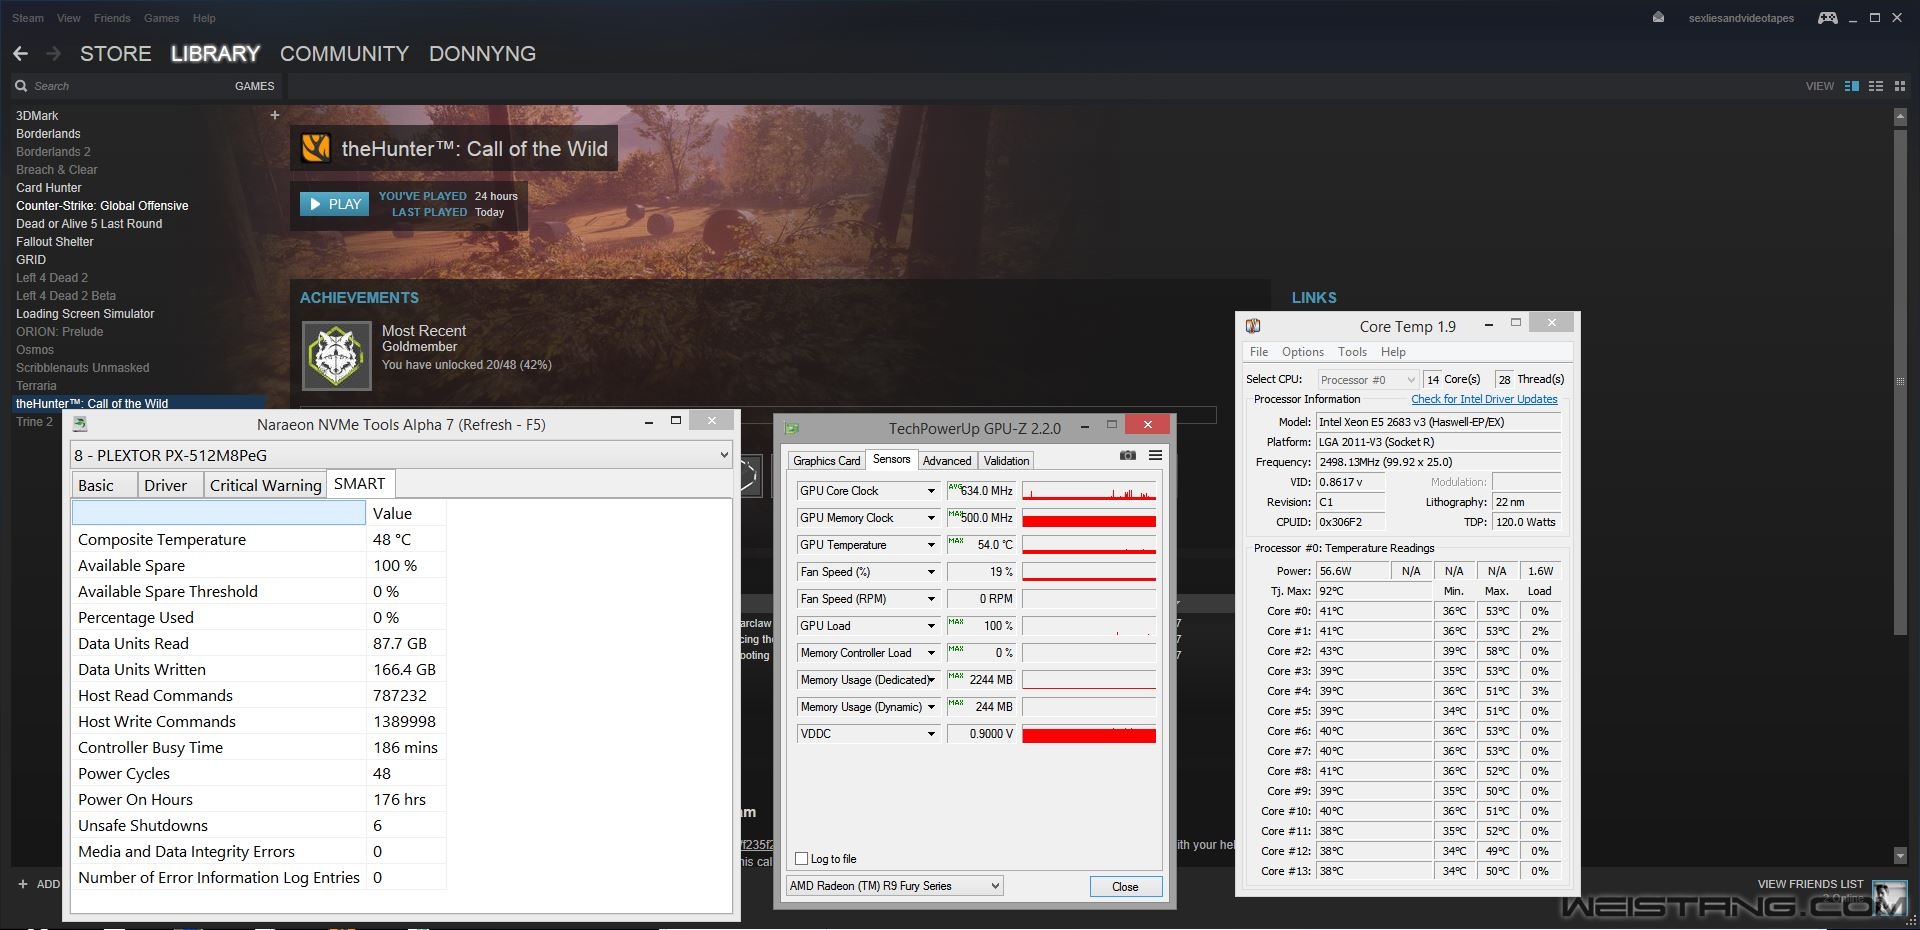The height and width of the screenshot is (930, 1920).
Task: Switch to the Critical Warning tab
Action: (265, 485)
